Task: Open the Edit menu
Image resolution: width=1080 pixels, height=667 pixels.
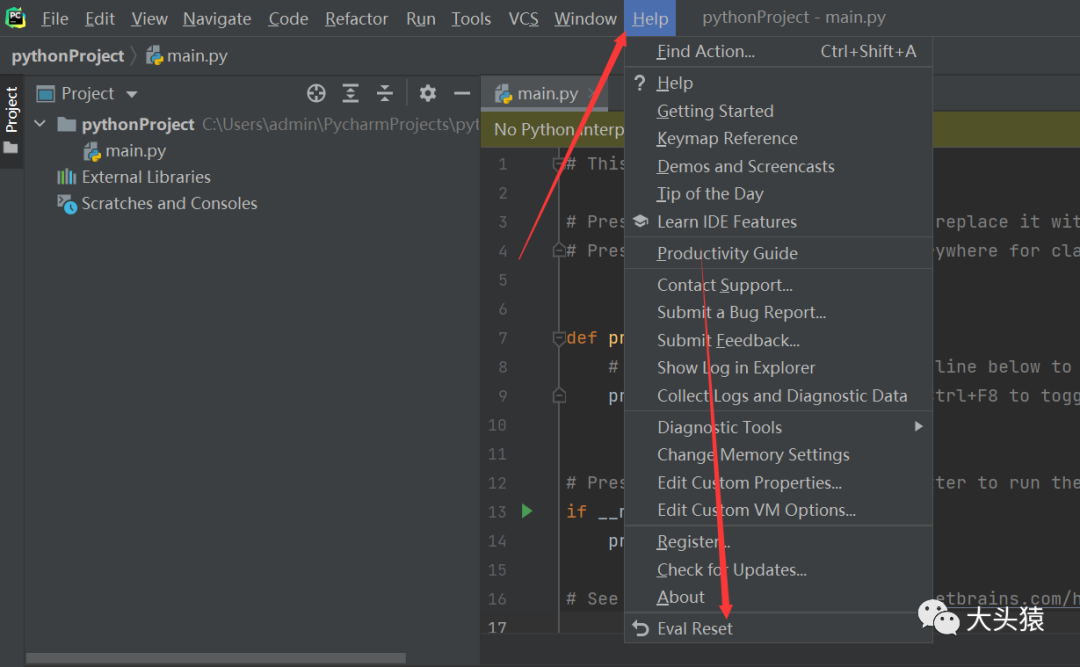Action: [x=100, y=19]
